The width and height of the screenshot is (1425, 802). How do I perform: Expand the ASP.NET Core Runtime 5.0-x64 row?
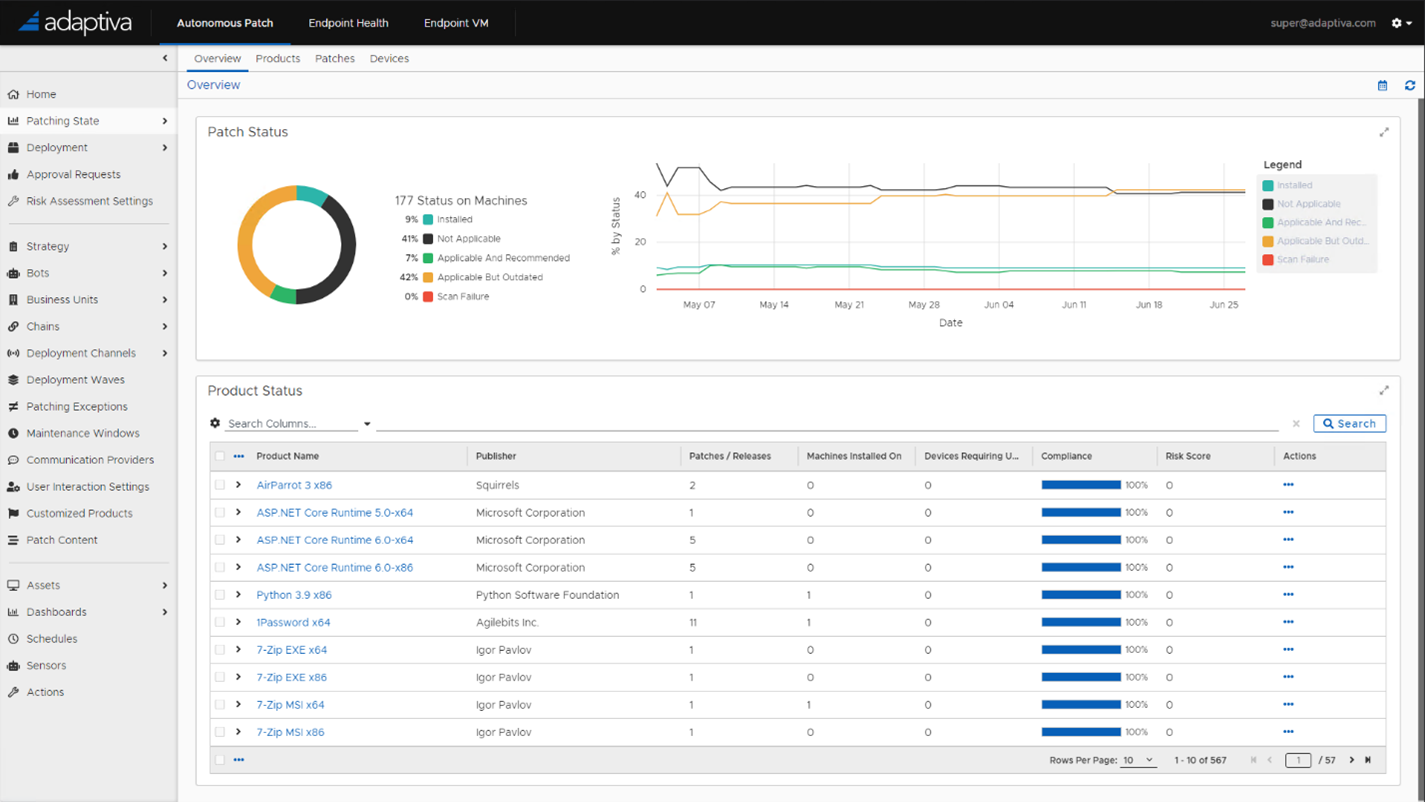(238, 512)
